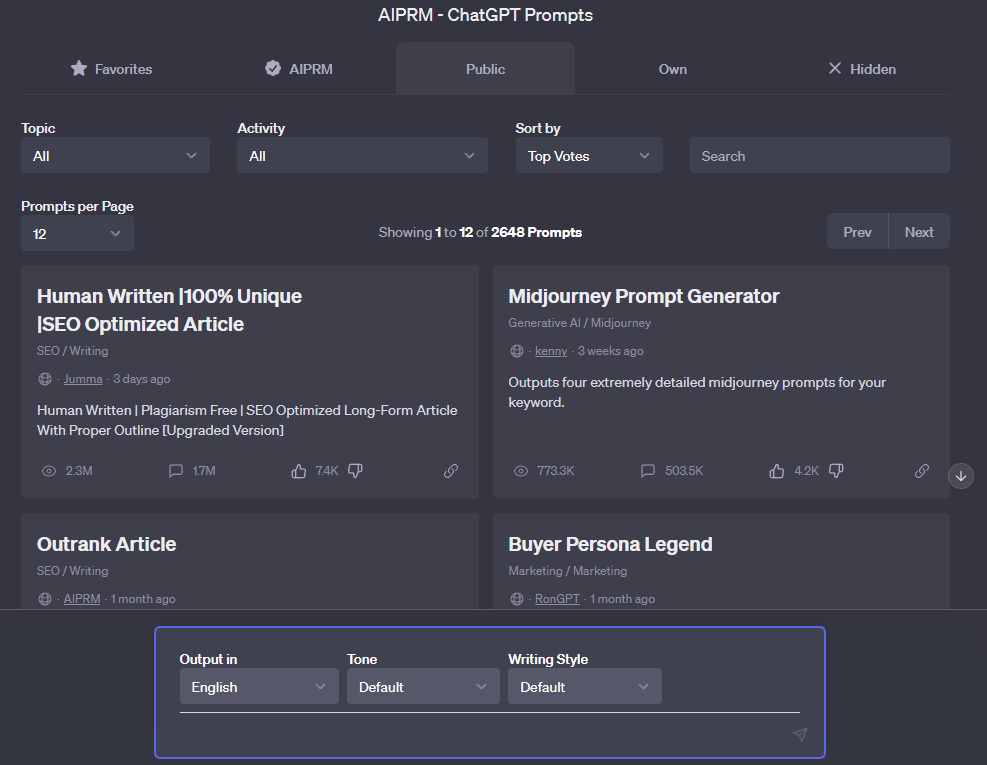Open the Tone dropdown in chat options
Screen dimensions: 987x765
(x=423, y=686)
